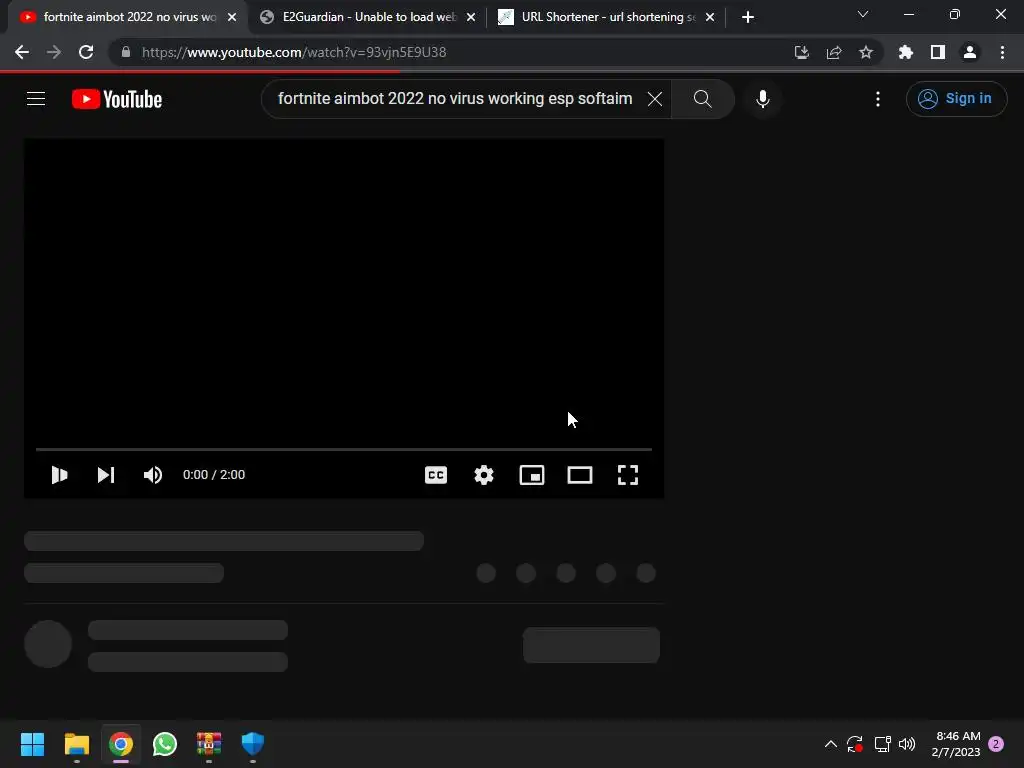
Task: Clear the YouTube search query
Action: [x=654, y=99]
